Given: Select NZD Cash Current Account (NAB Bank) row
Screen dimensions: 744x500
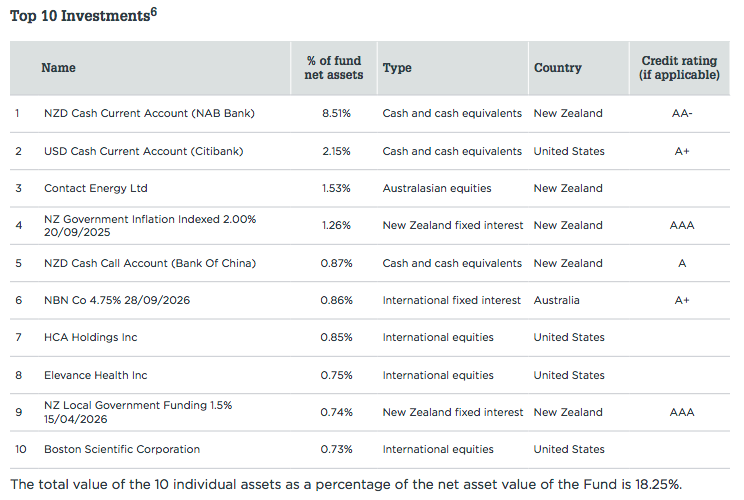Looking at the screenshot, I should [x=149, y=114].
